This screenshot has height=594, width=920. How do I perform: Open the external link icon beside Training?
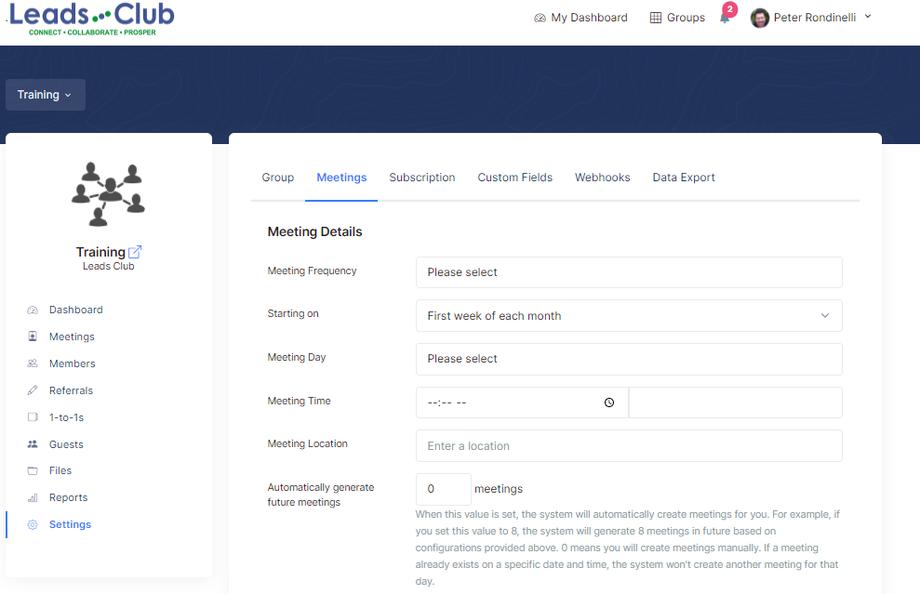[135, 252]
